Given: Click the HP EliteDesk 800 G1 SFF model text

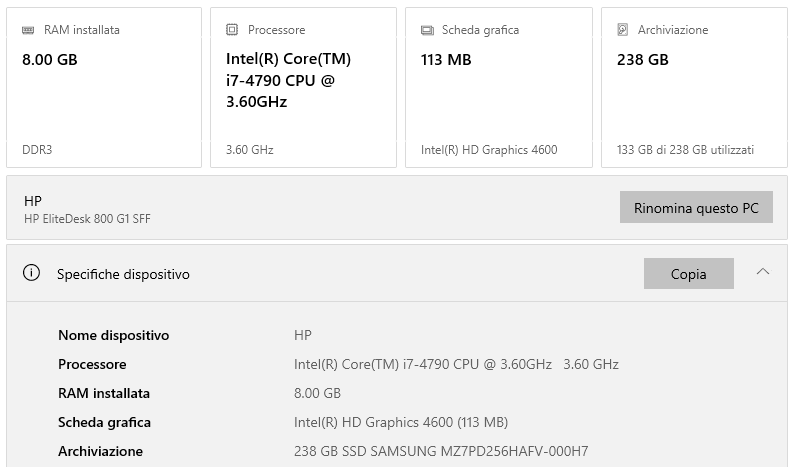Looking at the screenshot, I should point(87,219).
